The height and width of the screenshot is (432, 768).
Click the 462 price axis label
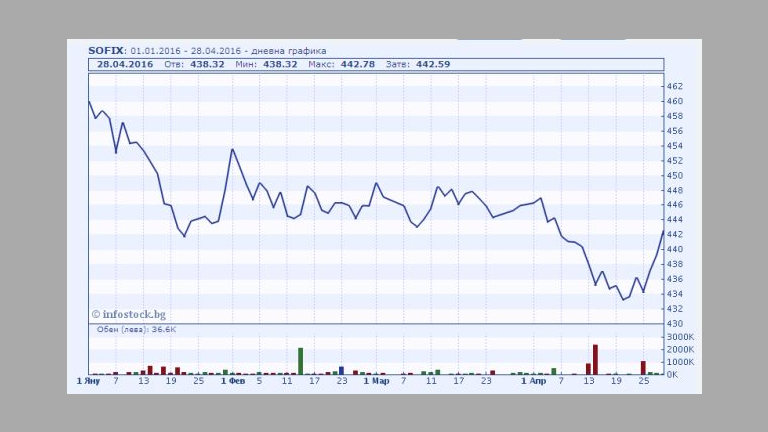coord(674,86)
